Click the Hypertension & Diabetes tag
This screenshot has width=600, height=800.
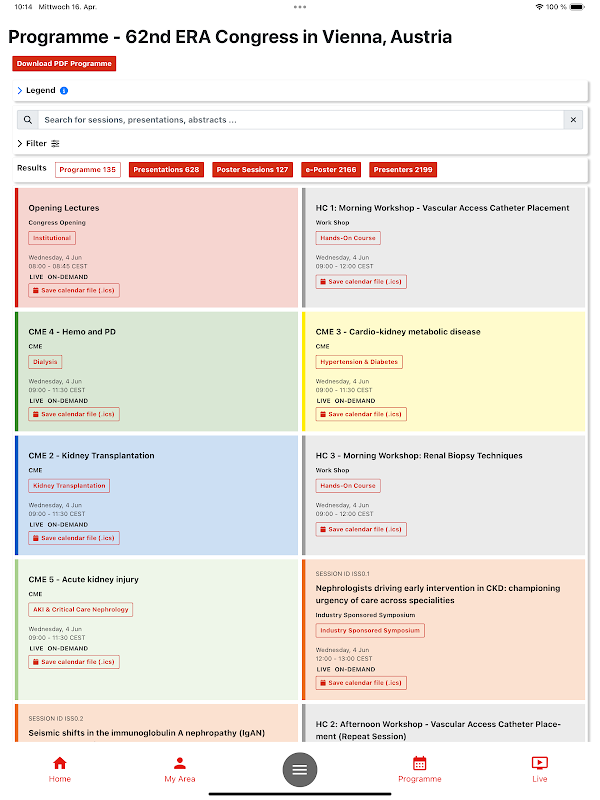359,362
